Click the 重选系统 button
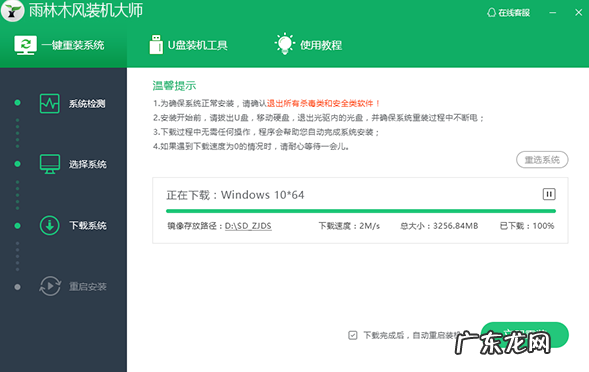The height and width of the screenshot is (372, 589). [542, 160]
